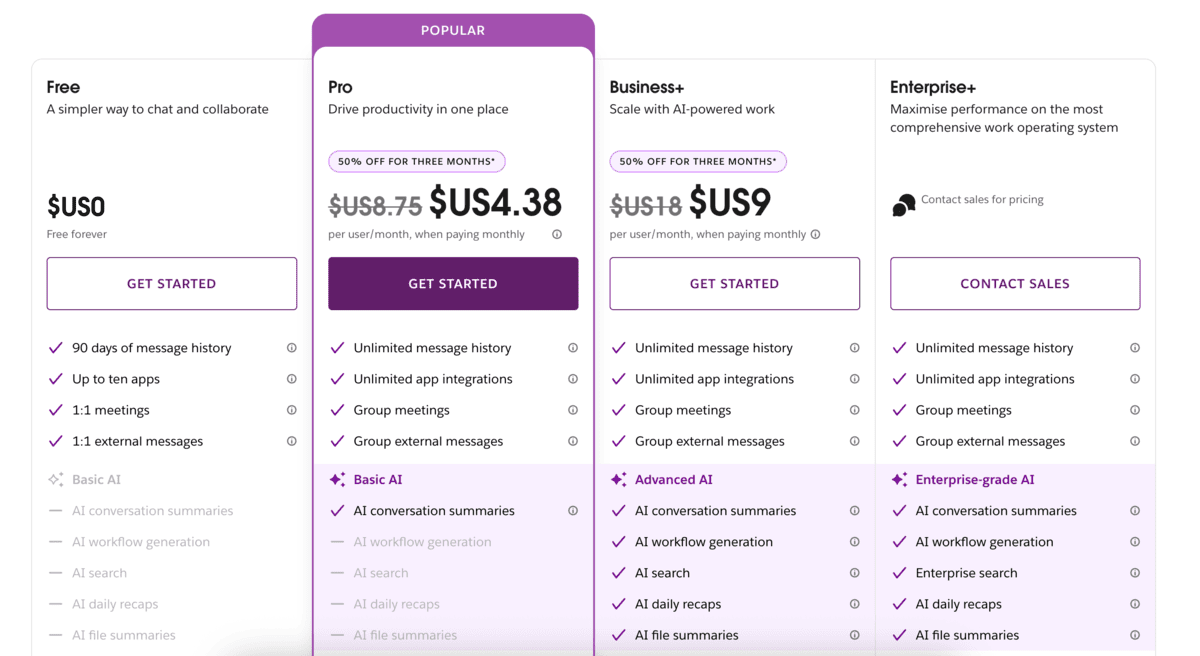
Task: Click the Advanced AI sparkle icon
Action: [619, 479]
